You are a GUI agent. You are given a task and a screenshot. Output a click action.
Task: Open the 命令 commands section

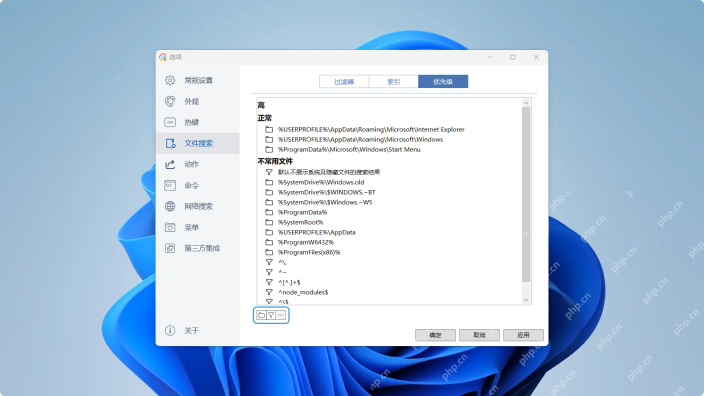pyautogui.click(x=198, y=185)
